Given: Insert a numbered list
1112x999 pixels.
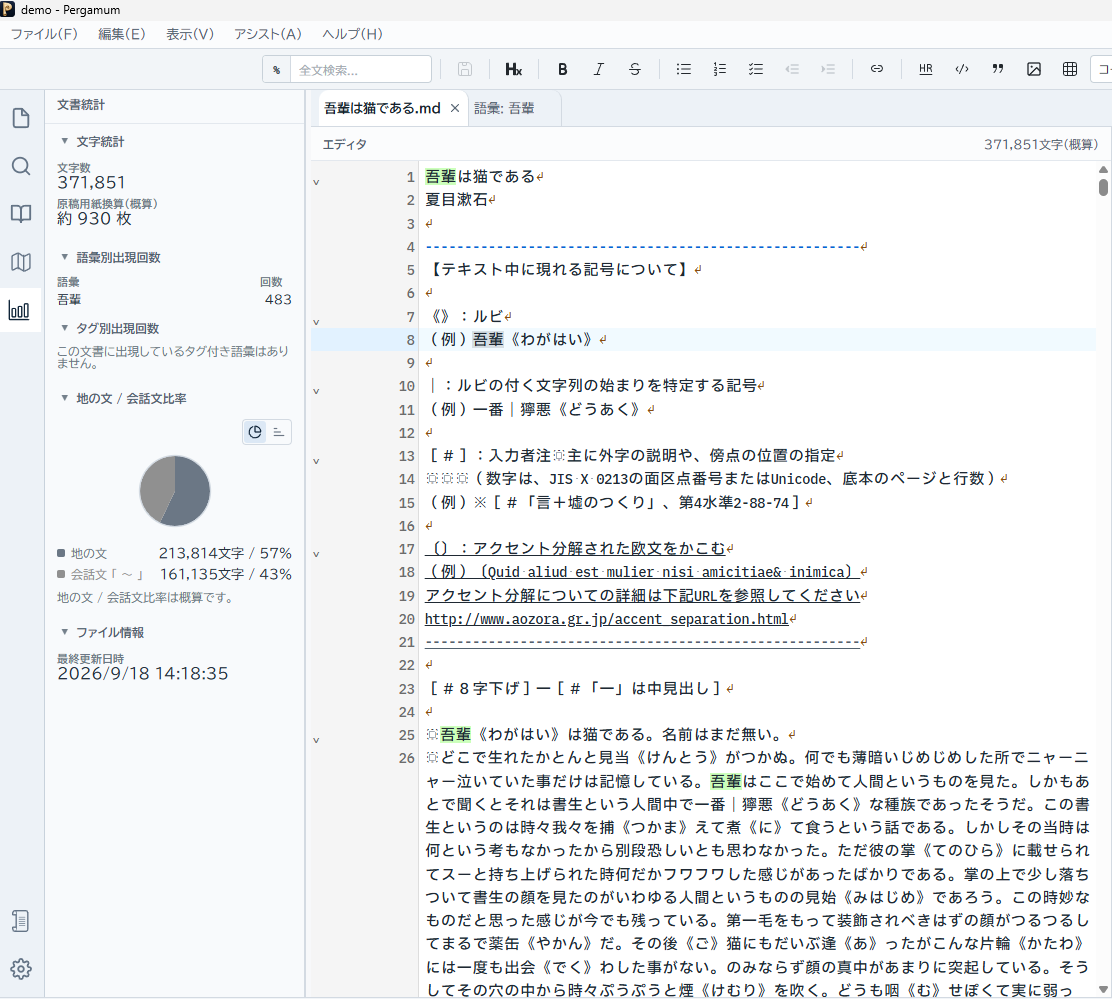Looking at the screenshot, I should (720, 69).
